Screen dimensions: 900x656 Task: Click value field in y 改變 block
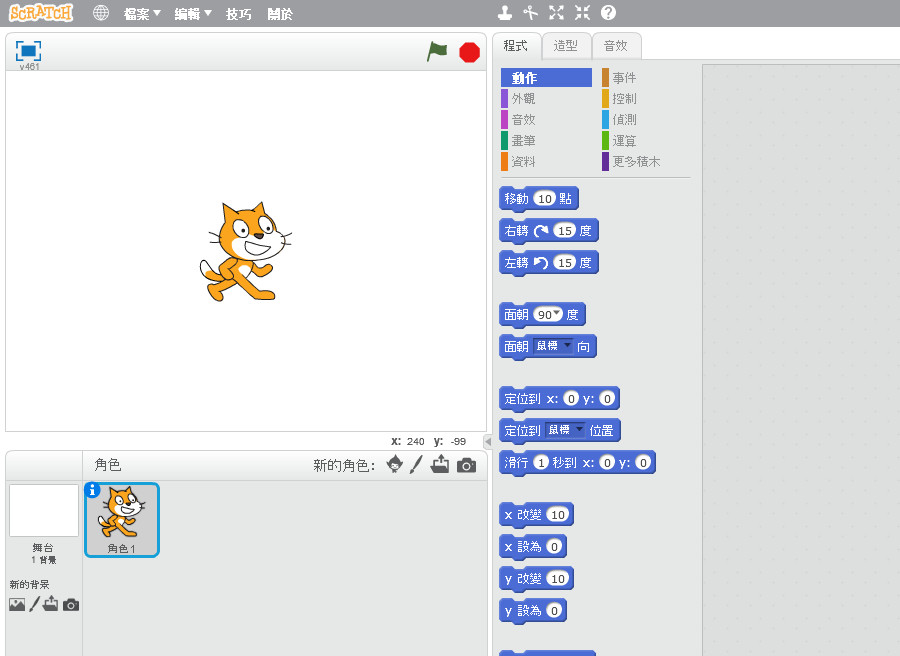pos(558,579)
